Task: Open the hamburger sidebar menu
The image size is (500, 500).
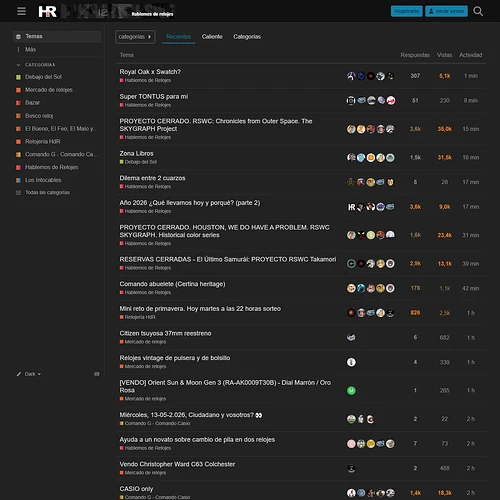Action: click(21, 11)
